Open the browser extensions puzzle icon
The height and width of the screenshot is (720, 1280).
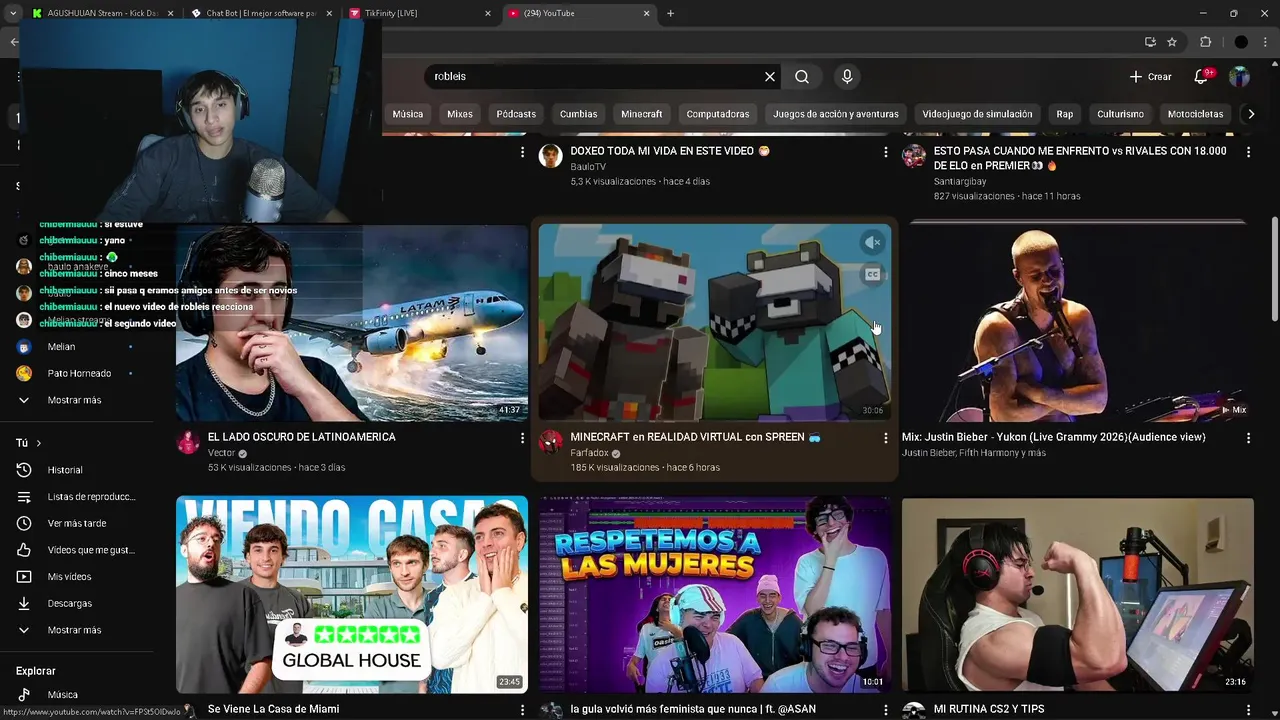(1206, 42)
